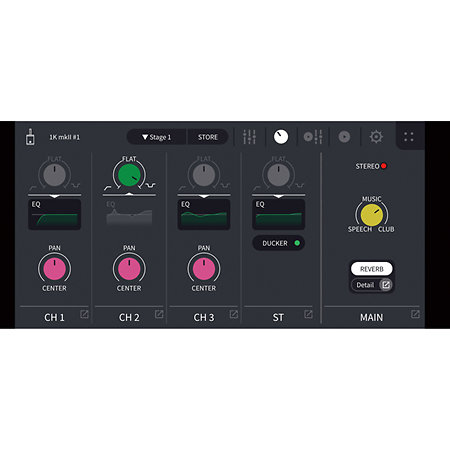Click the STORE button
This screenshot has height=450, width=450.
coord(208,137)
